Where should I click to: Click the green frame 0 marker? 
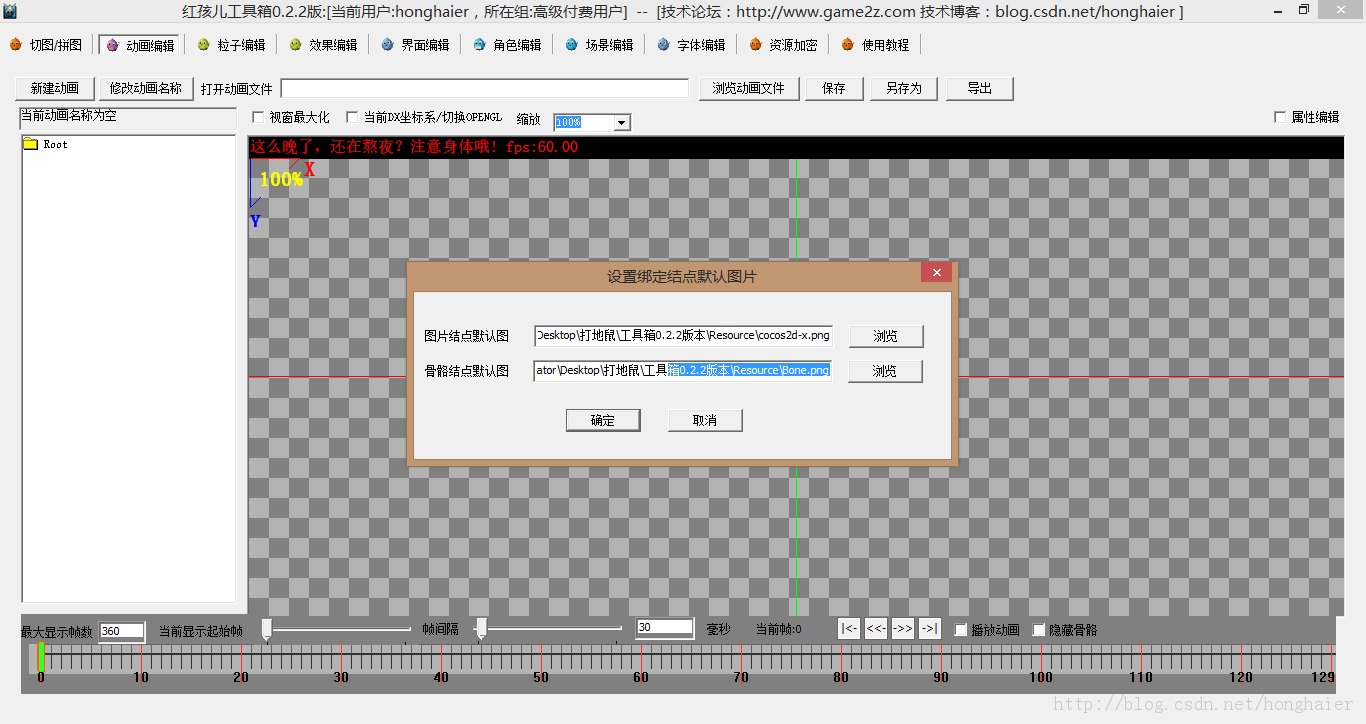click(x=41, y=657)
